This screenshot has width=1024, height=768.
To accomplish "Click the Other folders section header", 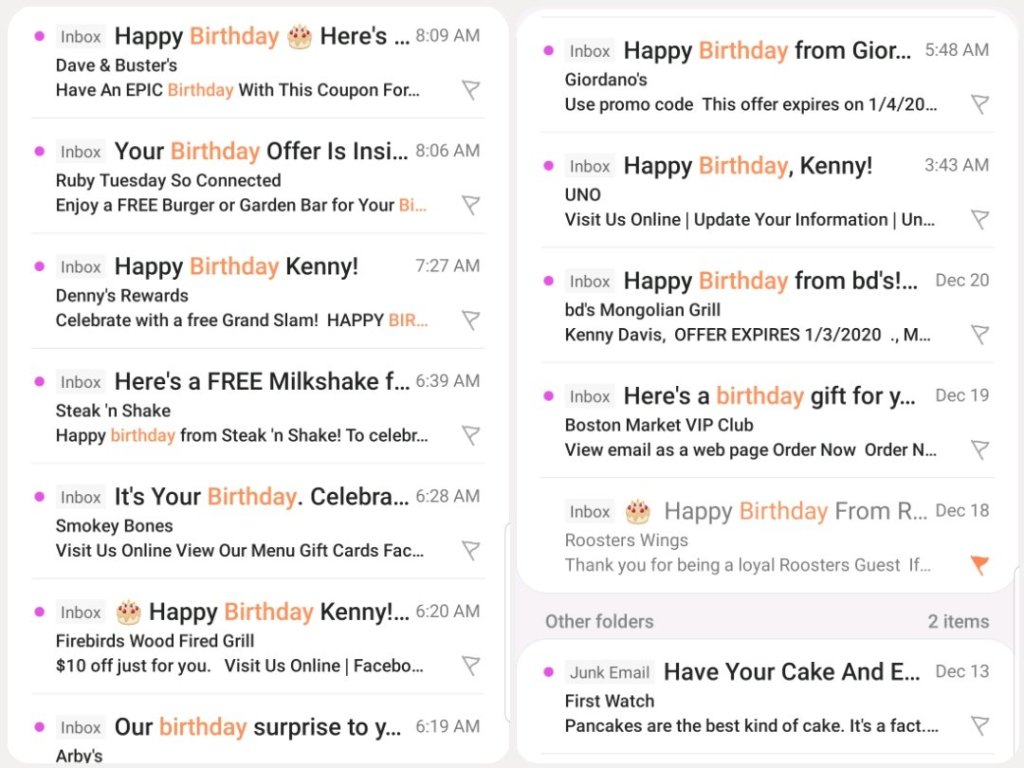I will [599, 621].
